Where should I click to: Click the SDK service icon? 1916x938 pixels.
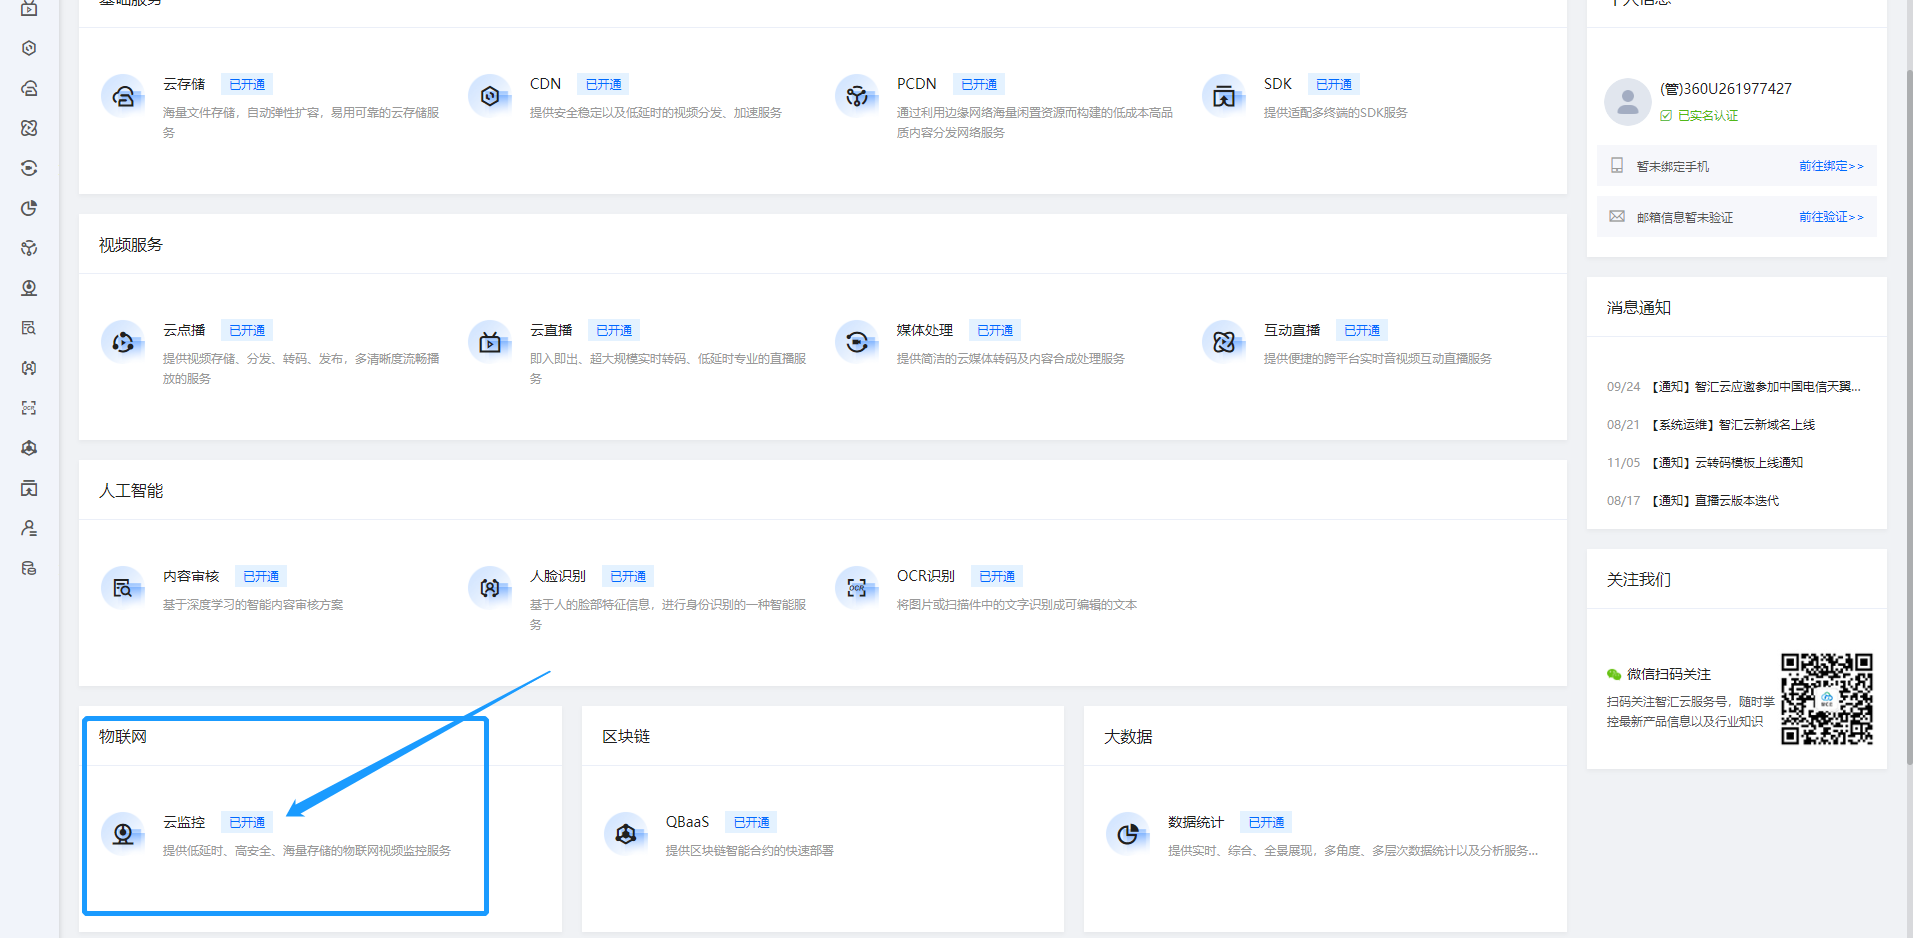click(x=1224, y=96)
